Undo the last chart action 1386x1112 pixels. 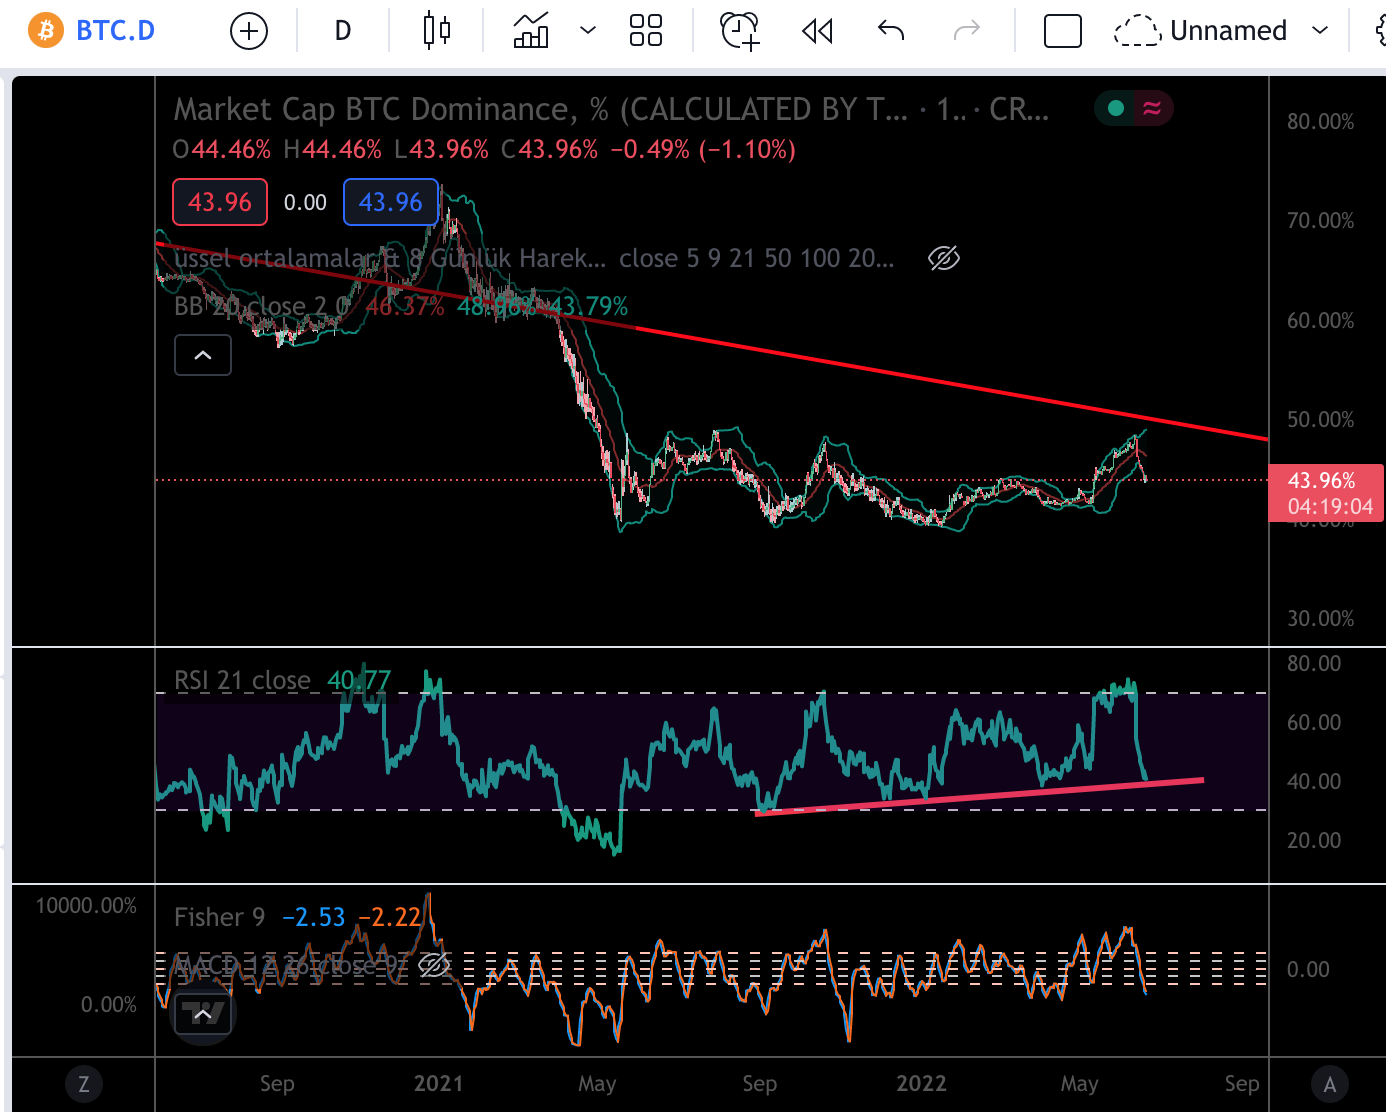tap(891, 31)
